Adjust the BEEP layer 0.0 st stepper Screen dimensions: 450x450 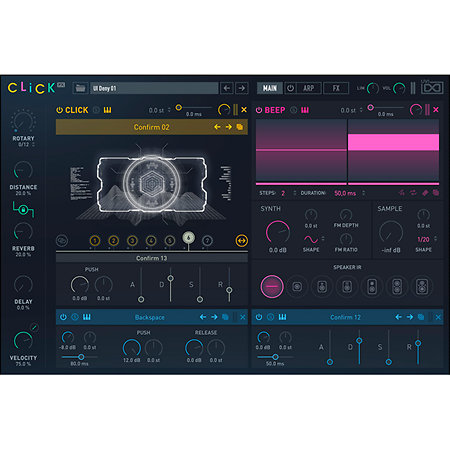361,110
